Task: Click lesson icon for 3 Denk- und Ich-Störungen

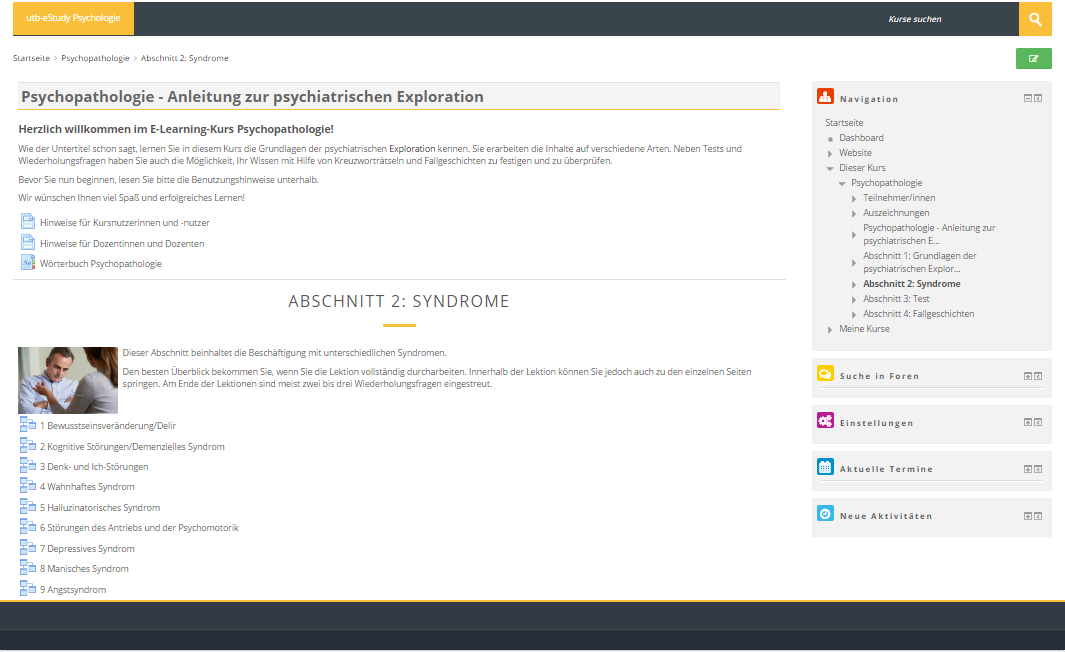Action: tap(28, 466)
